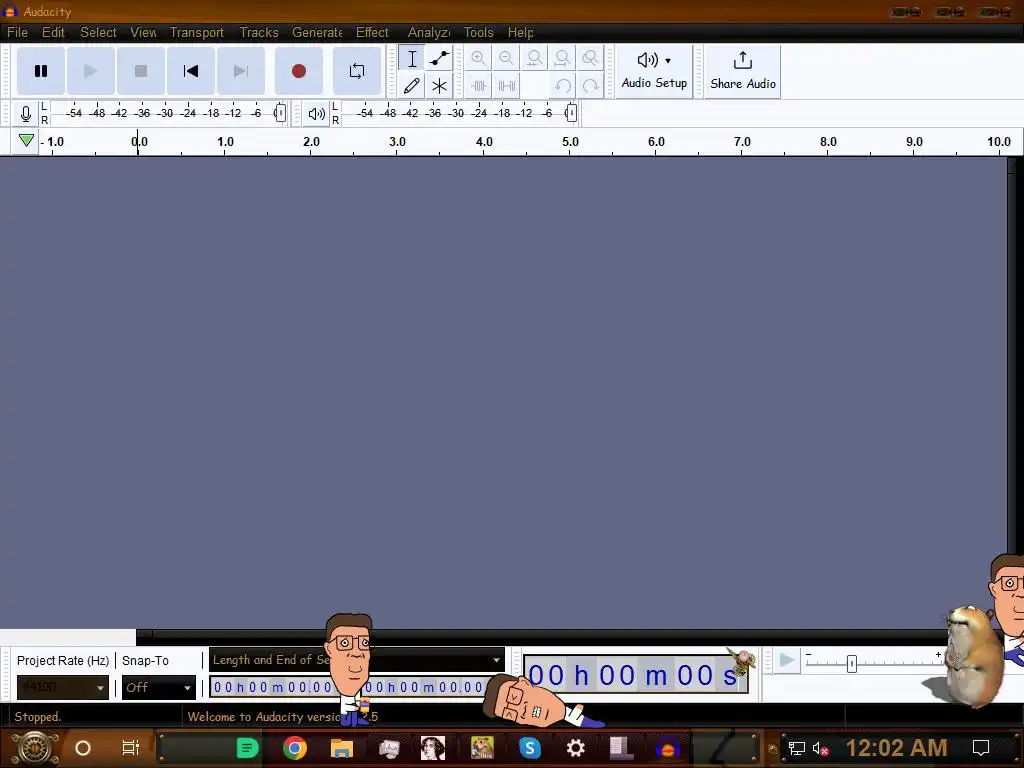Open the Tools menu

point(478,32)
